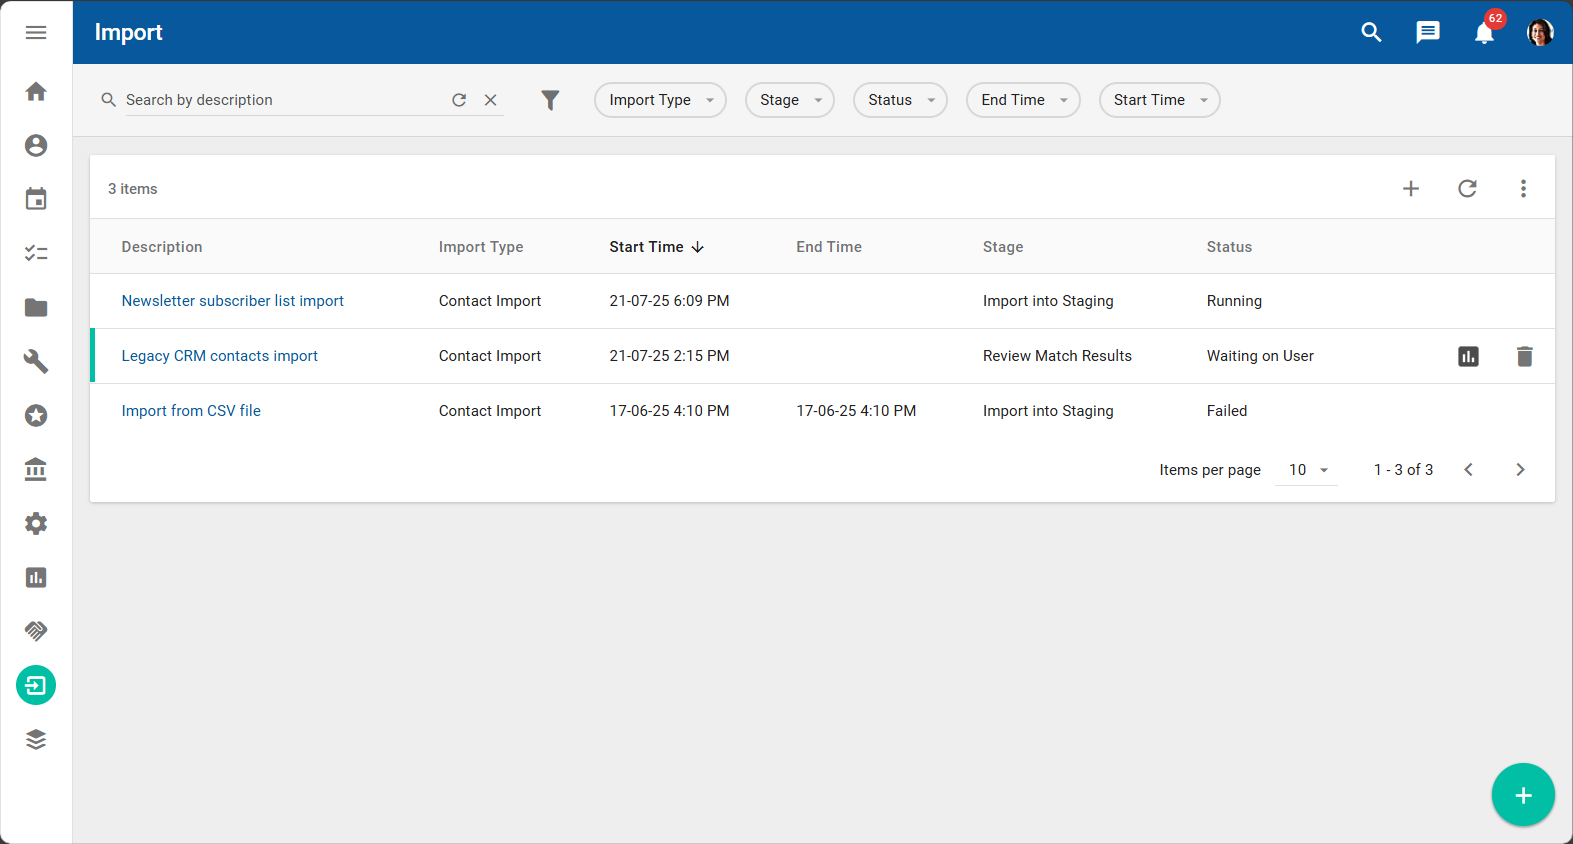The width and height of the screenshot is (1573, 844).
Task: Go to the calendar in the sidebar
Action: point(36,200)
